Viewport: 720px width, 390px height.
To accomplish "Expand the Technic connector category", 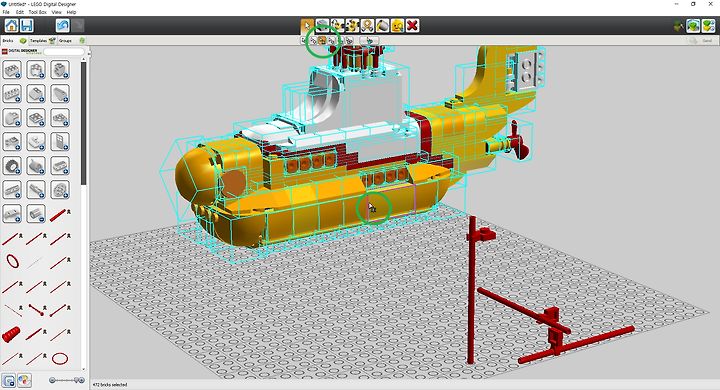I will click(x=36, y=189).
